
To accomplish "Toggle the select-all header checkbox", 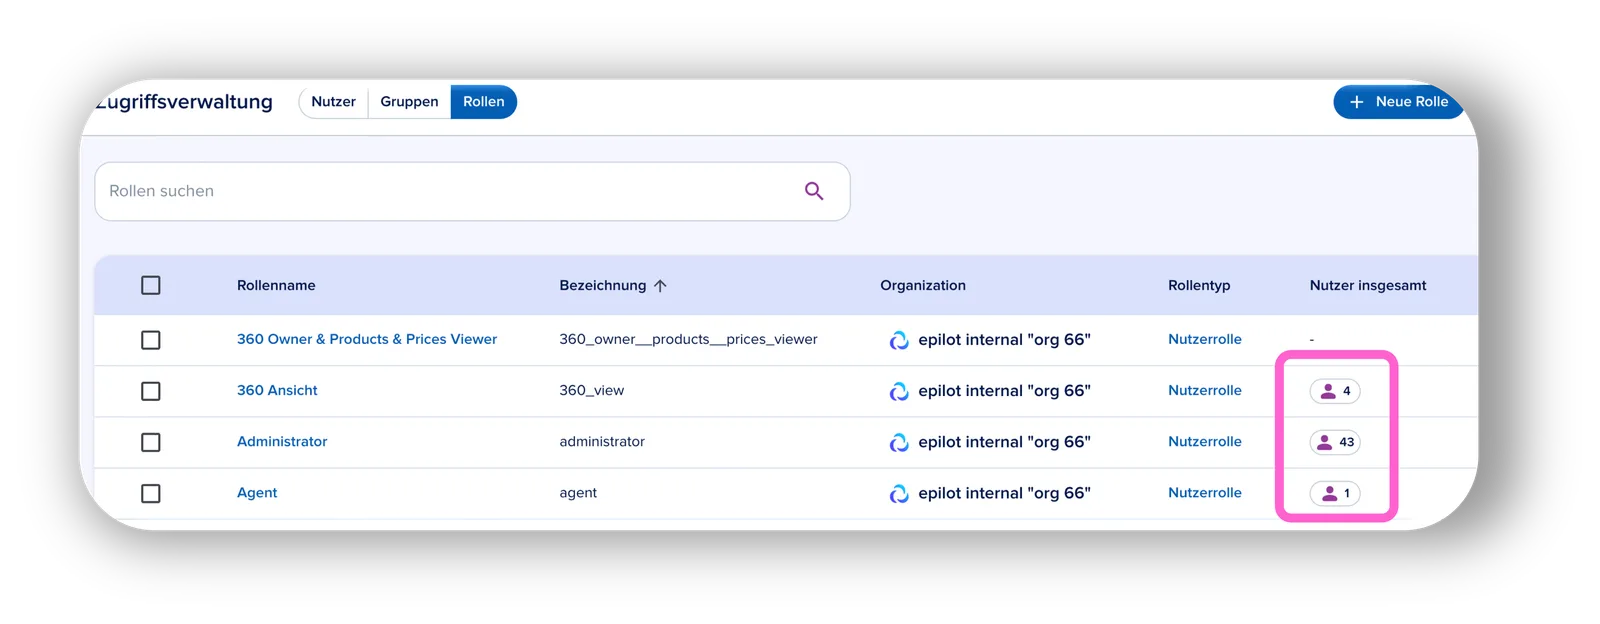I will (151, 286).
